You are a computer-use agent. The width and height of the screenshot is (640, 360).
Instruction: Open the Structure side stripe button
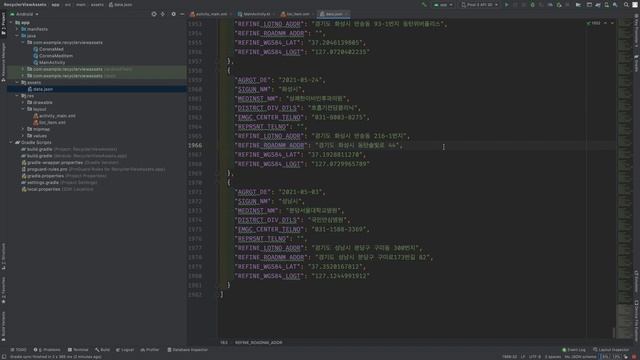click(3, 256)
